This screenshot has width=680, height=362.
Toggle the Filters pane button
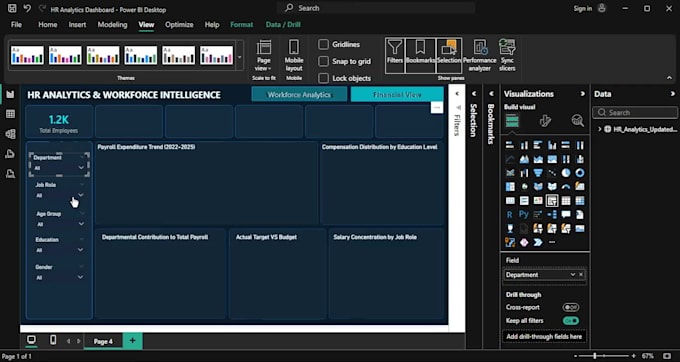click(395, 55)
